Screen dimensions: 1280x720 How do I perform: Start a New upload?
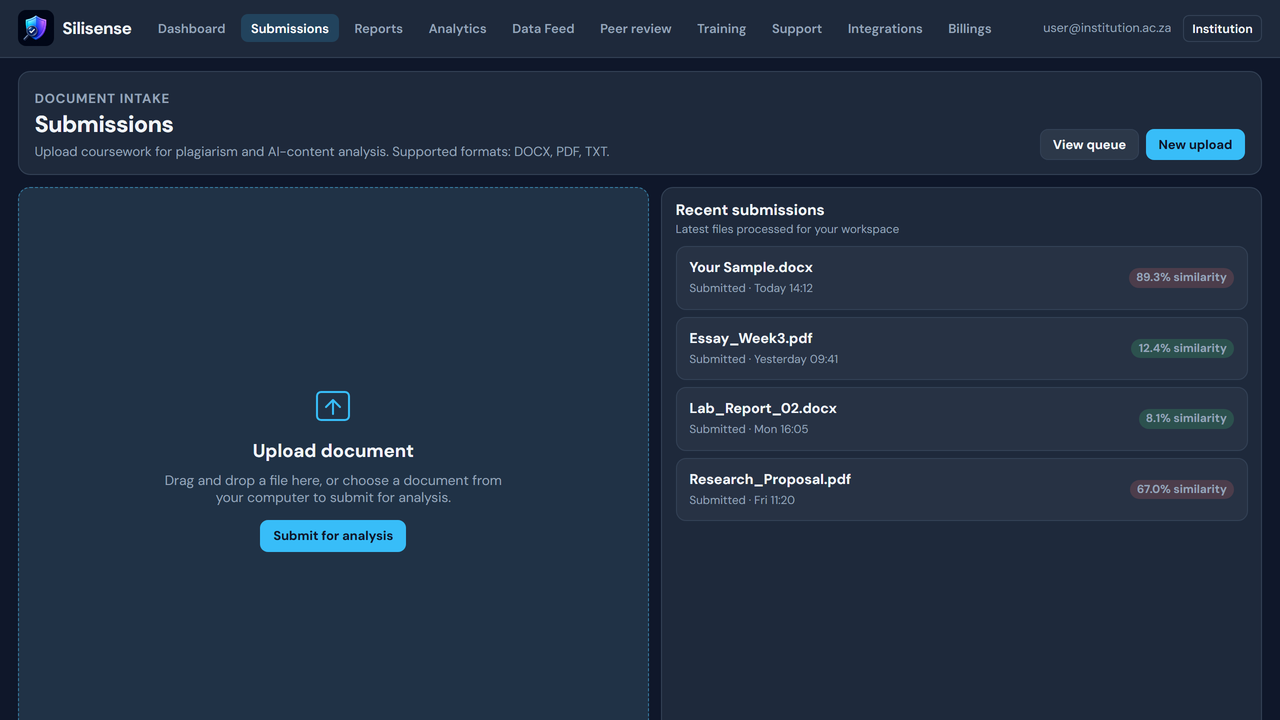click(1195, 144)
